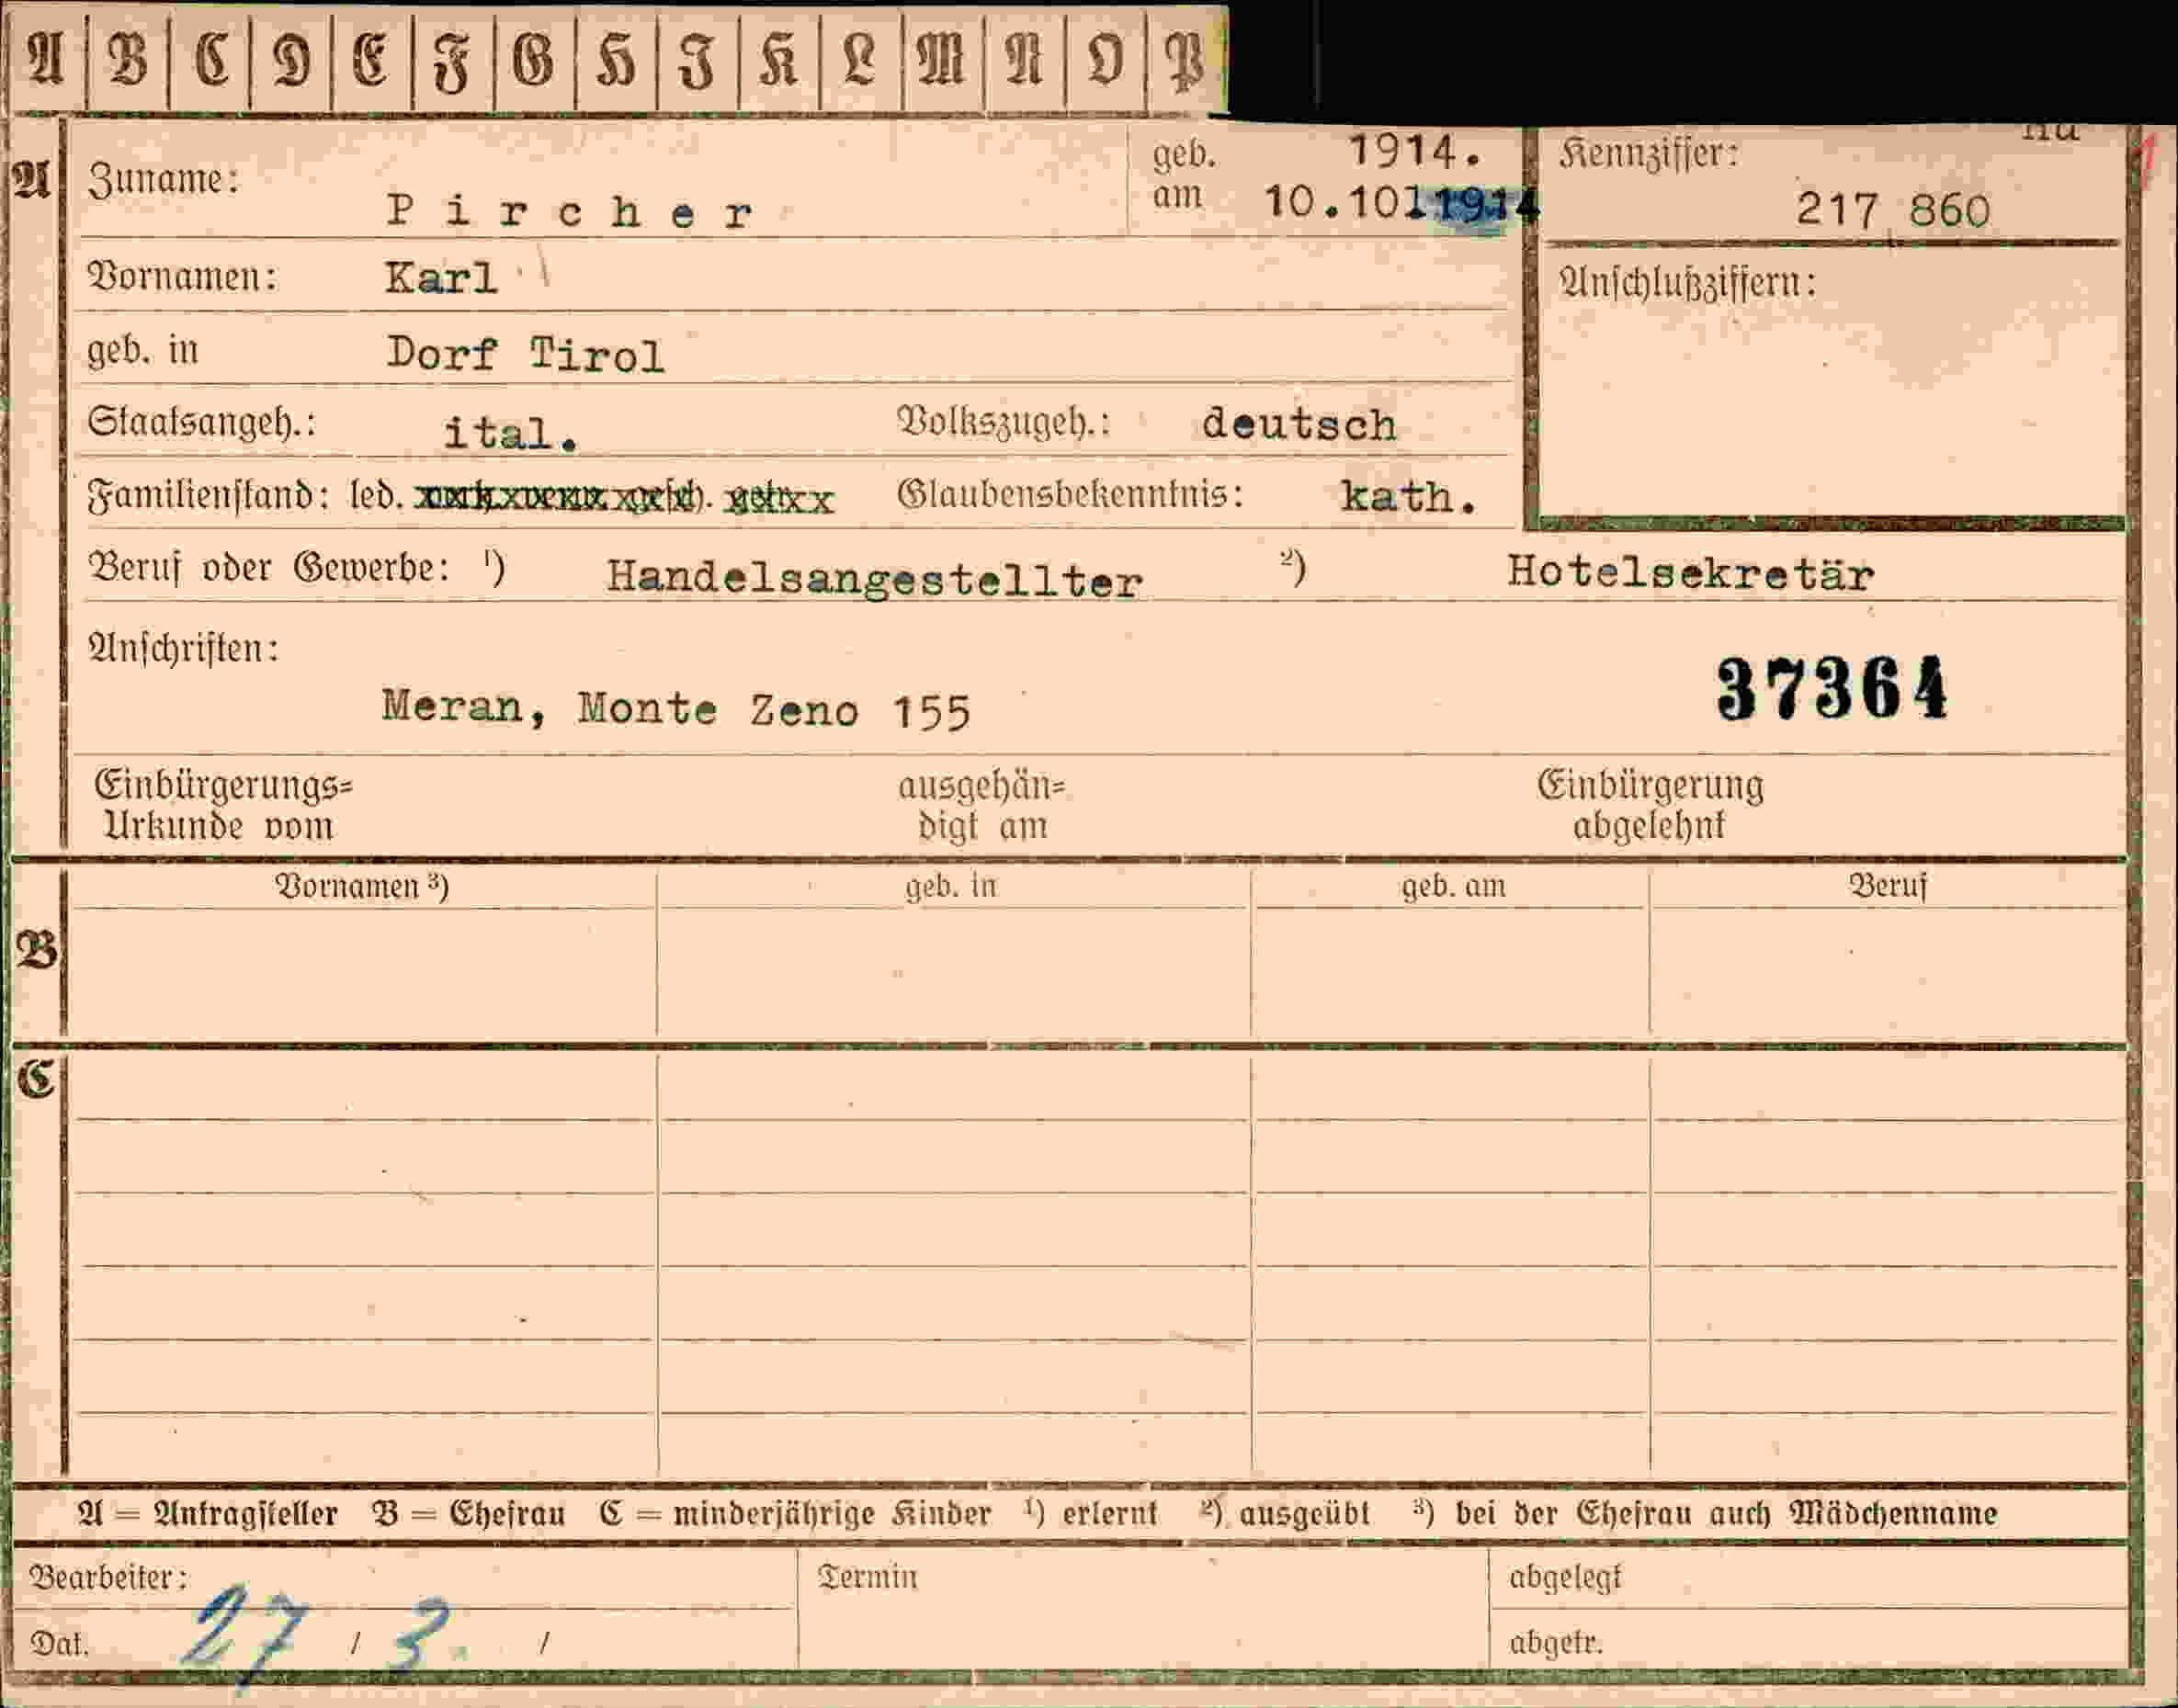Image resolution: width=2178 pixels, height=1708 pixels.
Task: Click index tab letter B at top
Action: pyautogui.click(x=127, y=59)
